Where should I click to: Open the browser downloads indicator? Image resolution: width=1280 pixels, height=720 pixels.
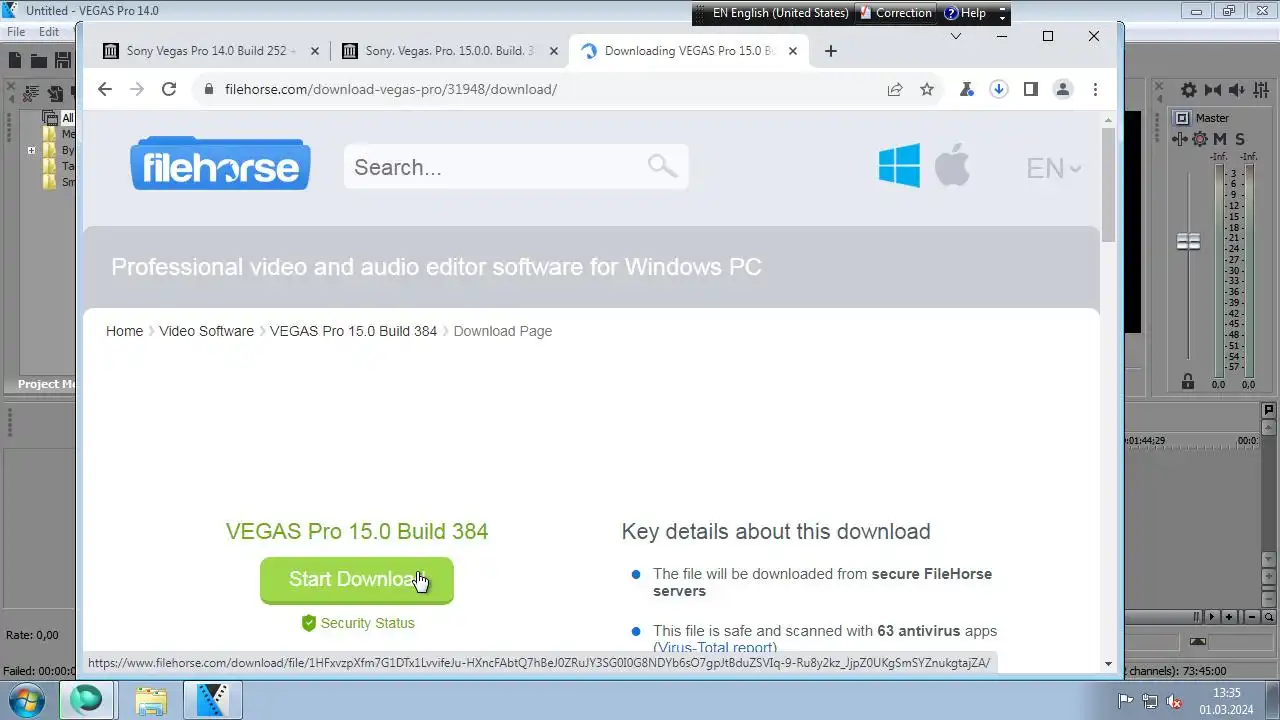pyautogui.click(x=998, y=89)
